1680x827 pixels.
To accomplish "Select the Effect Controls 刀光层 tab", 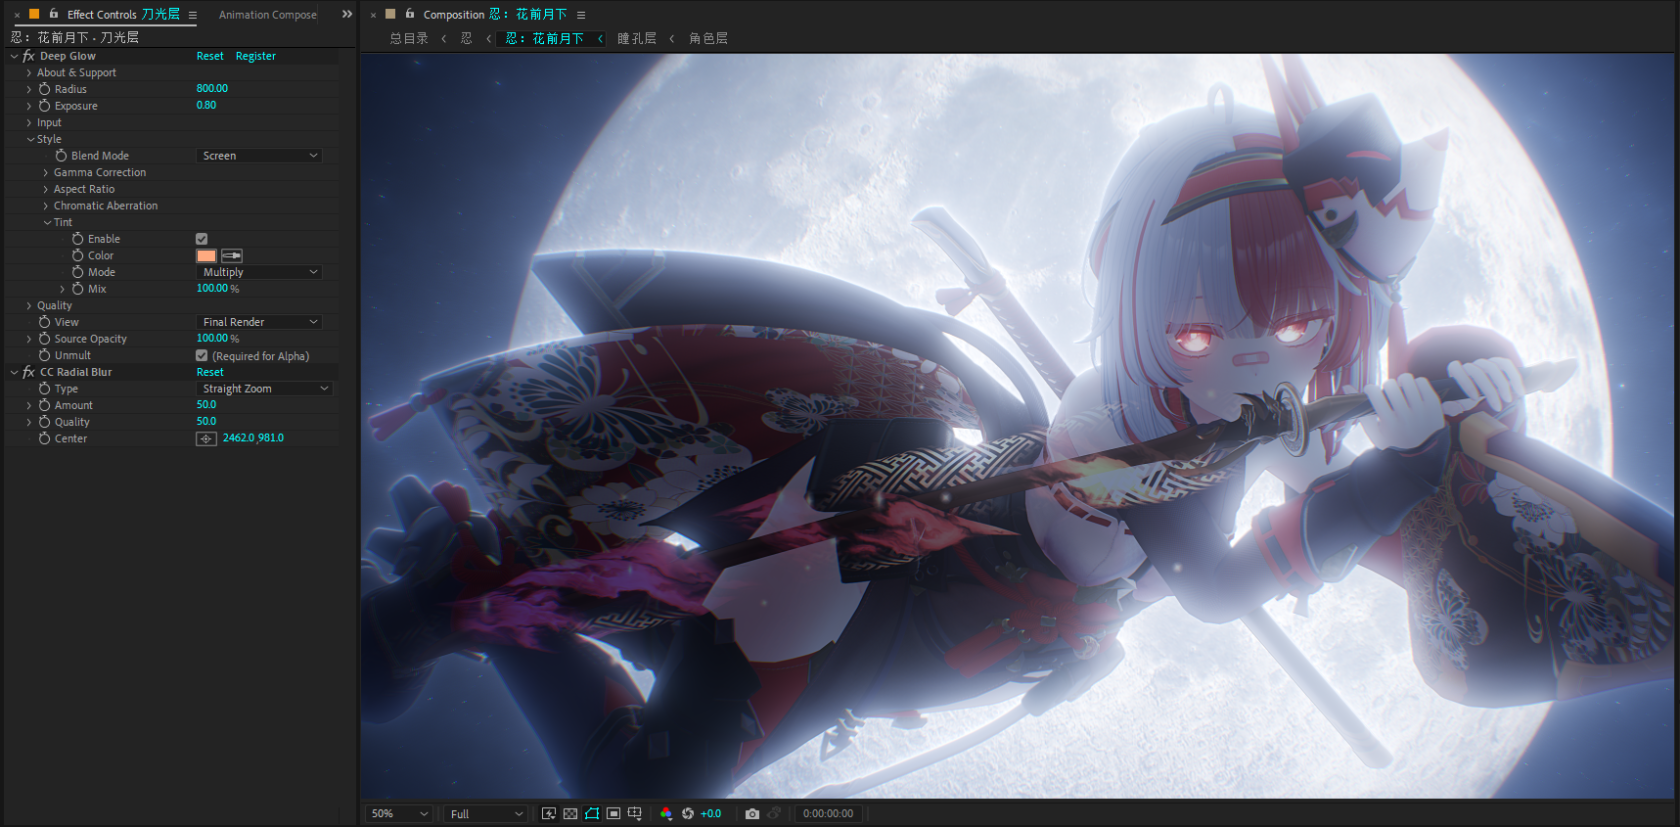I will click(x=124, y=14).
